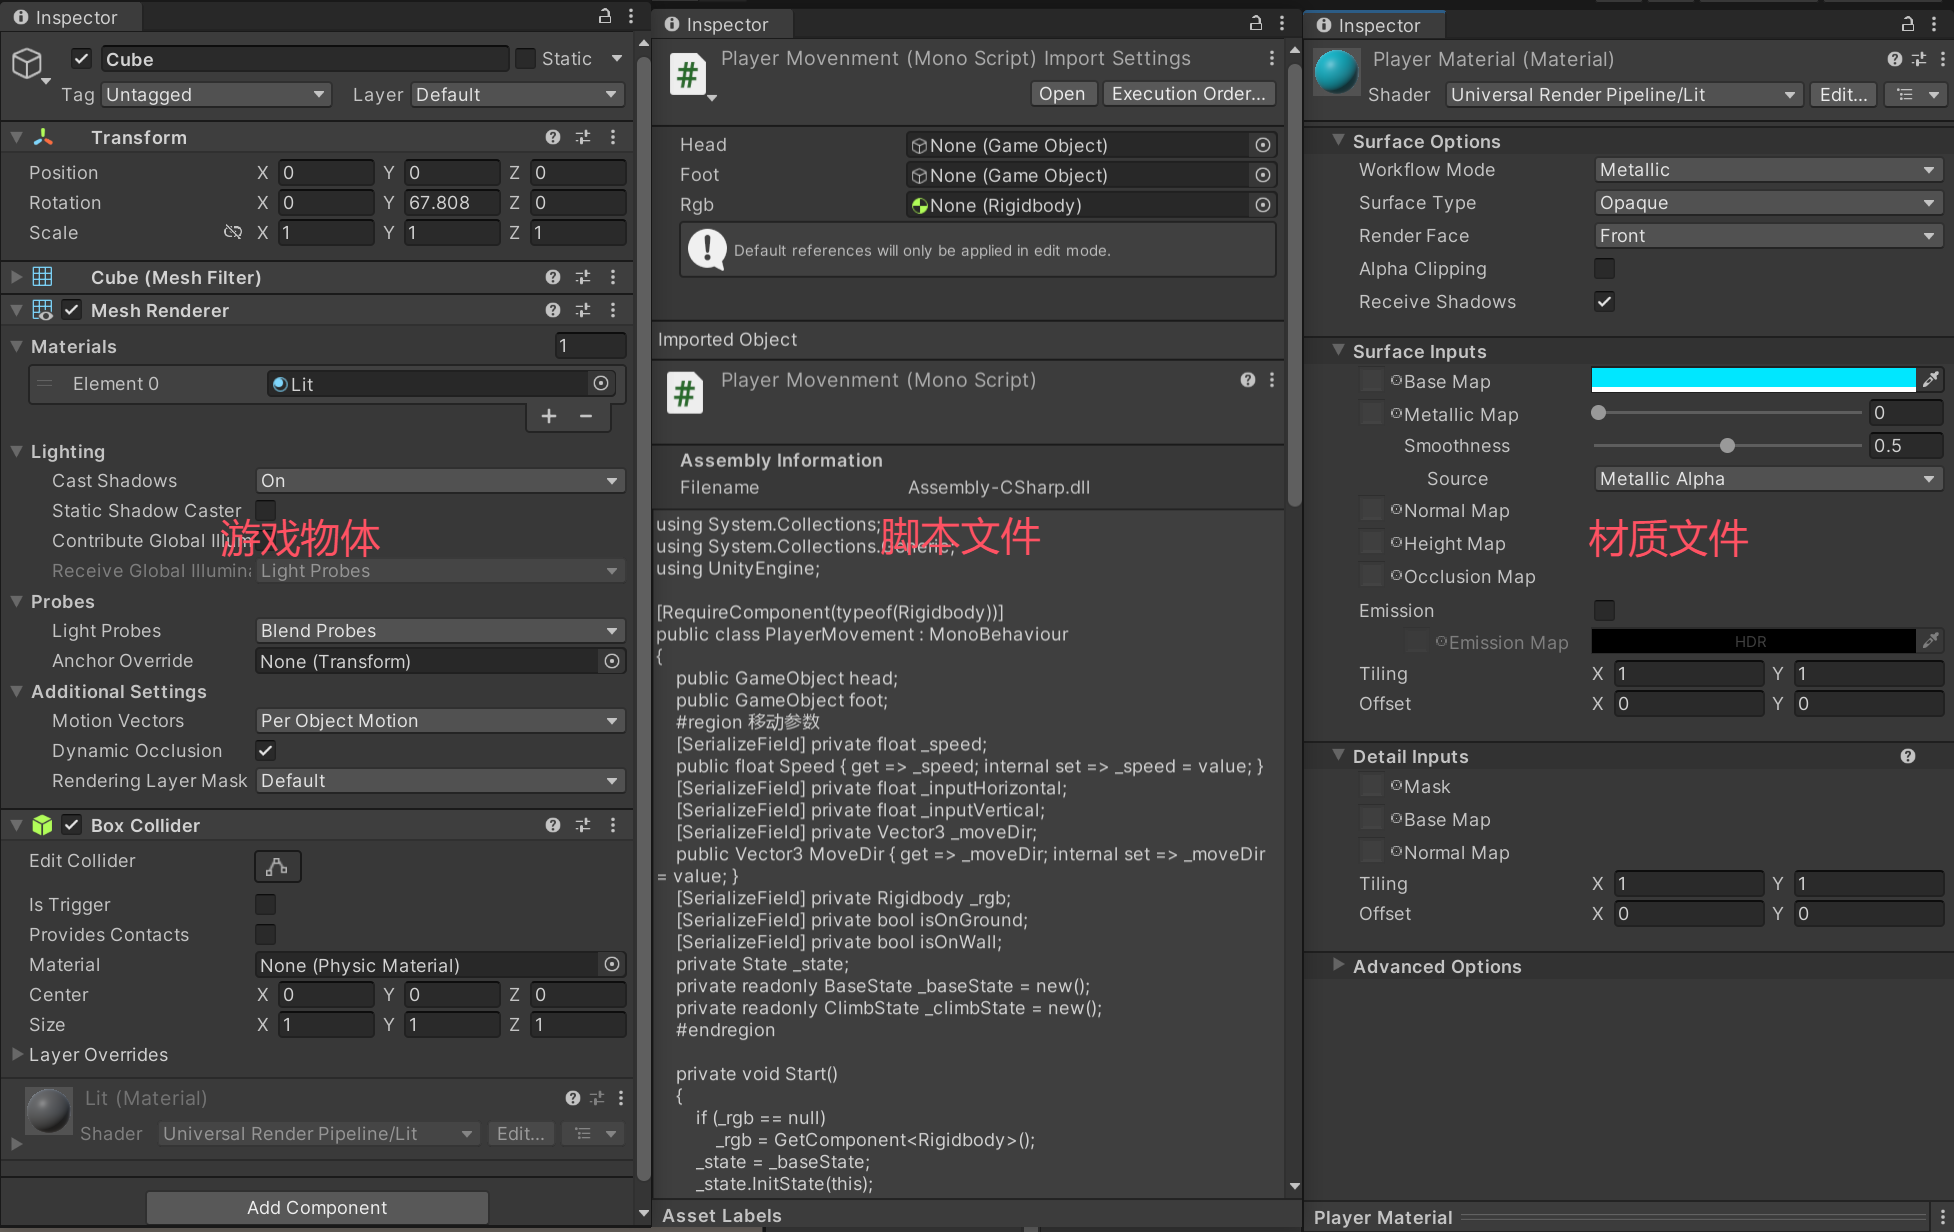Expand Advanced Options foldout
The image size is (1954, 1232).
[x=1338, y=965]
